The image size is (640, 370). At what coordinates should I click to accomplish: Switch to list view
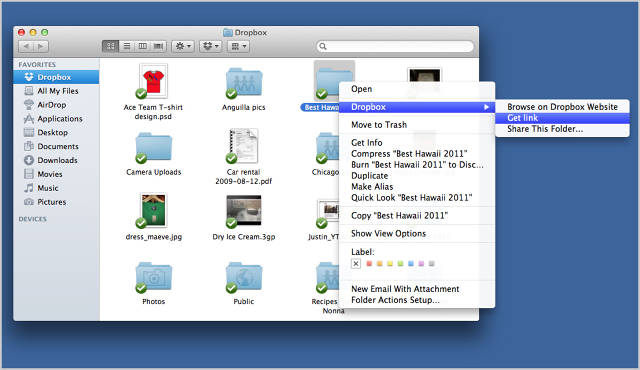pyautogui.click(x=127, y=46)
